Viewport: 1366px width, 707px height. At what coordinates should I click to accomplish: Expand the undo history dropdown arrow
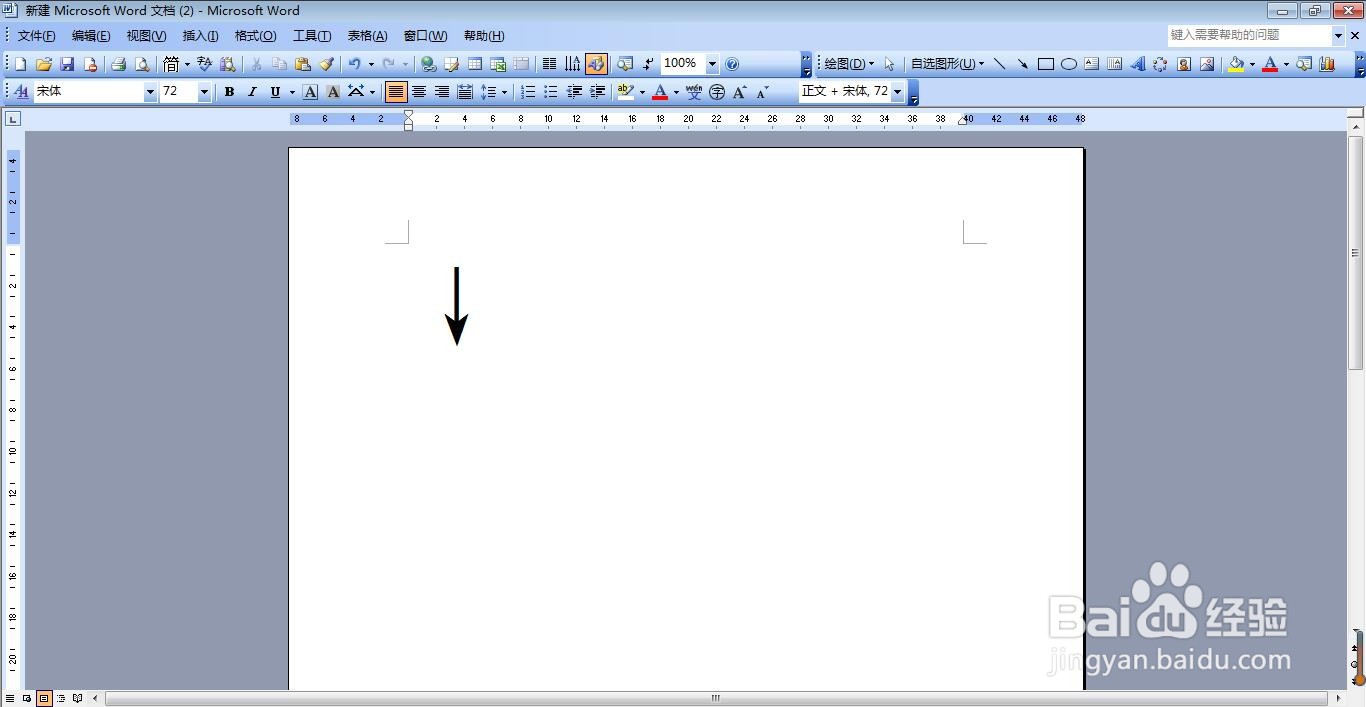[371, 64]
